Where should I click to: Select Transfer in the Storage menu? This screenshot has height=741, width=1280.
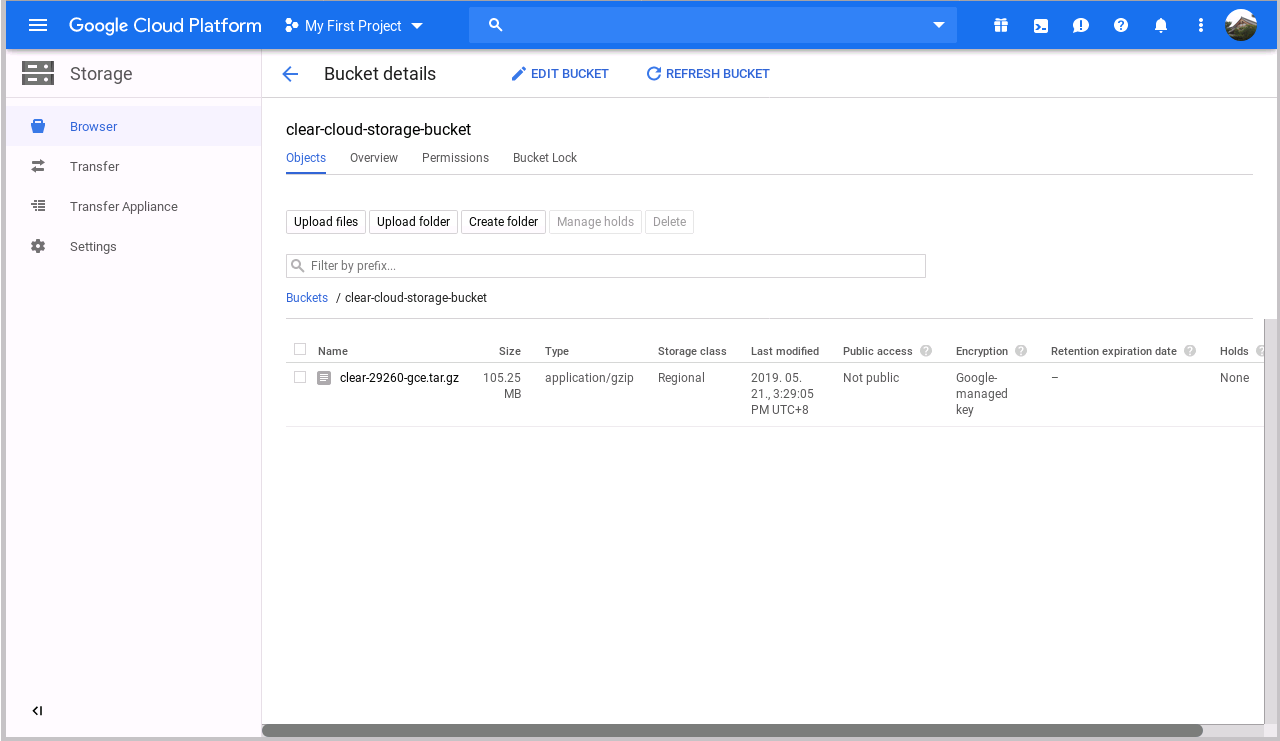coord(134,166)
